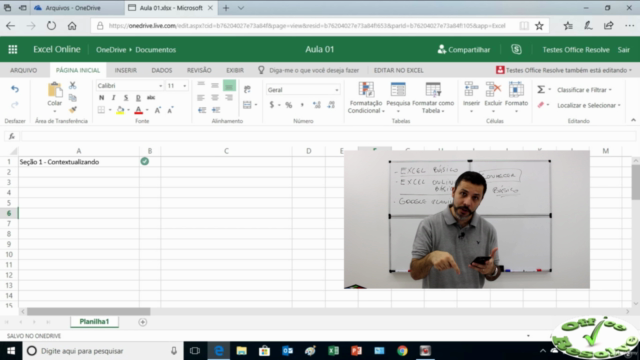Align text to the right

click(229, 98)
